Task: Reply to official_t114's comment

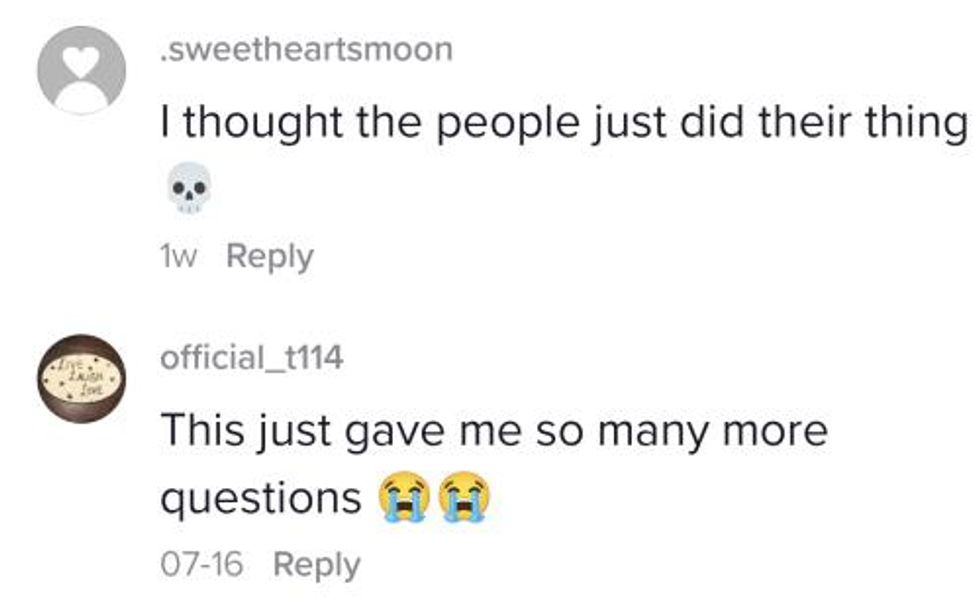Action: point(316,565)
